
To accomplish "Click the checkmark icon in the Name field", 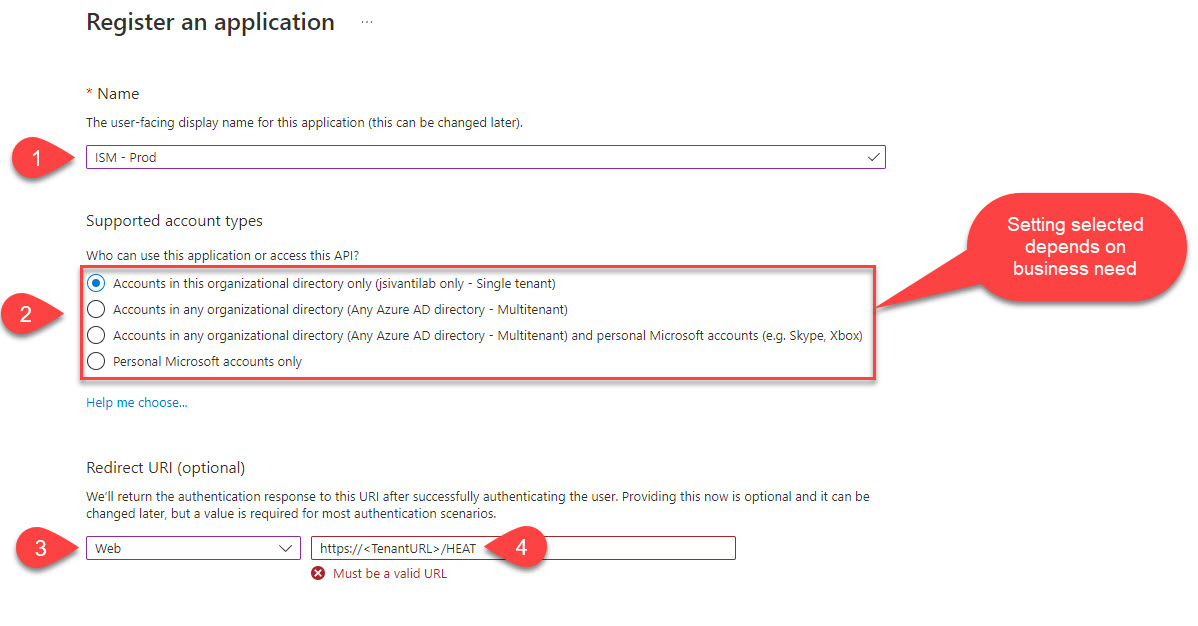I will (x=873, y=157).
